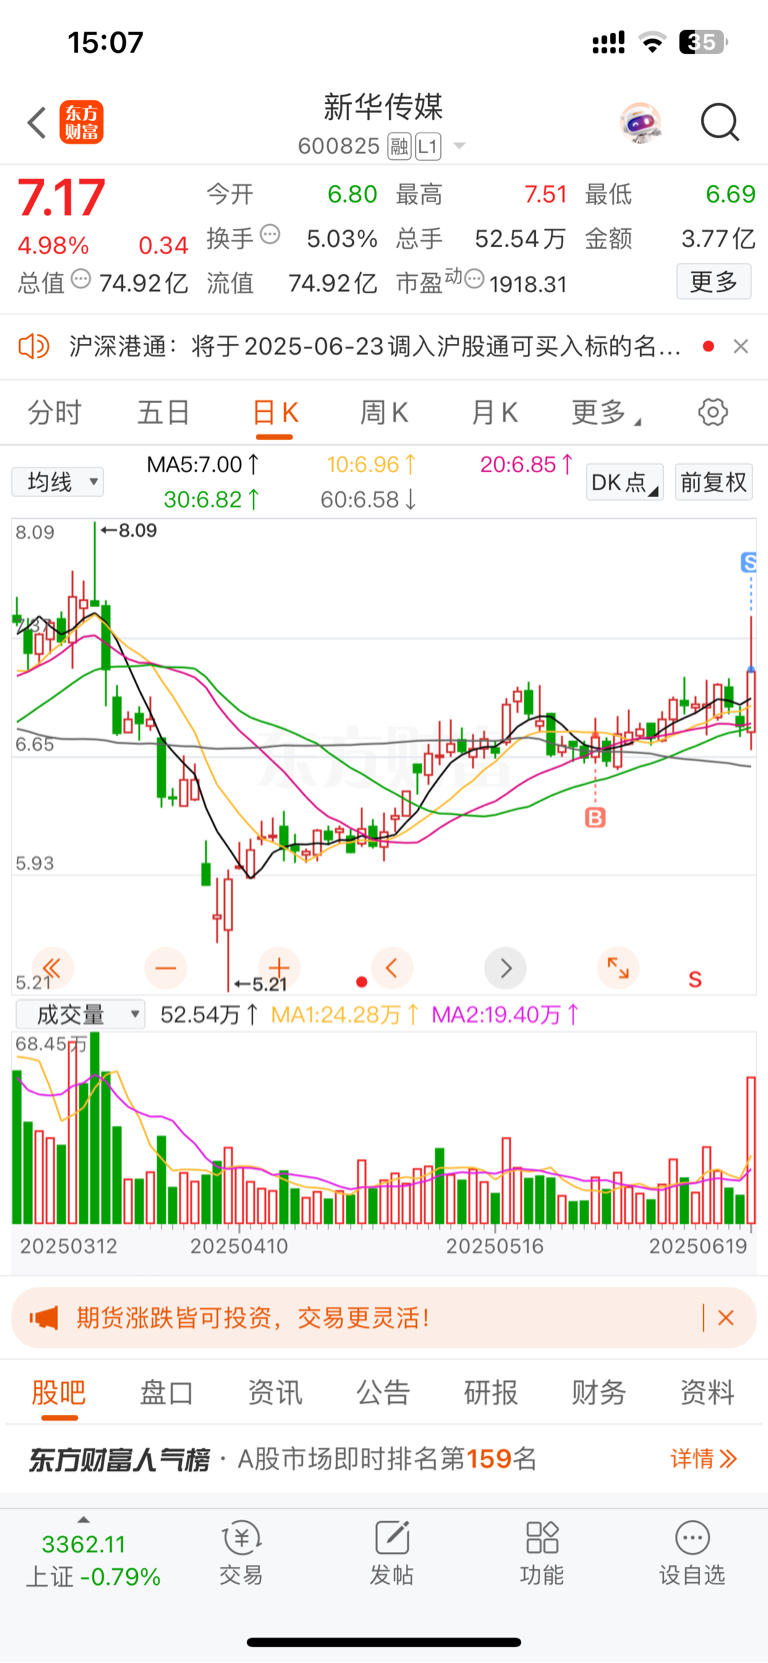Viewport: 768px width, 1663px height.
Task: Move chart right with gray chevron
Action: 505,968
